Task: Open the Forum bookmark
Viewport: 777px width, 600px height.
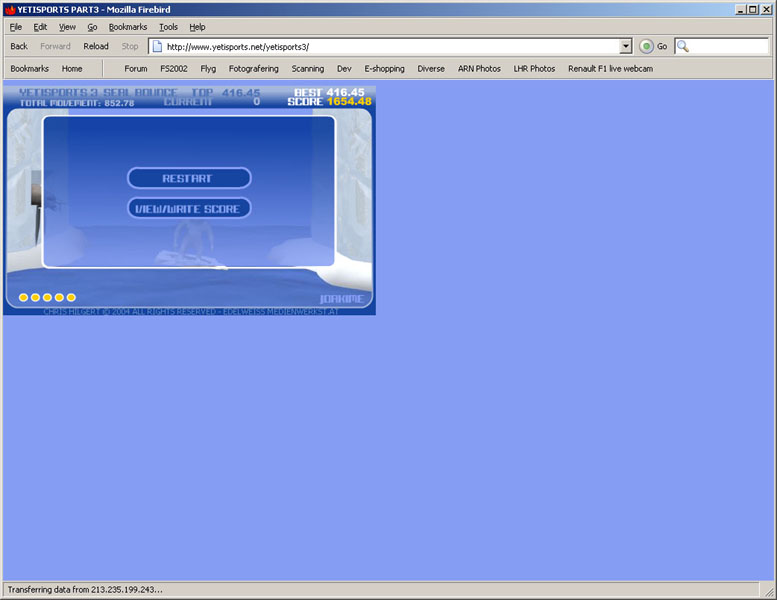Action: [x=136, y=68]
